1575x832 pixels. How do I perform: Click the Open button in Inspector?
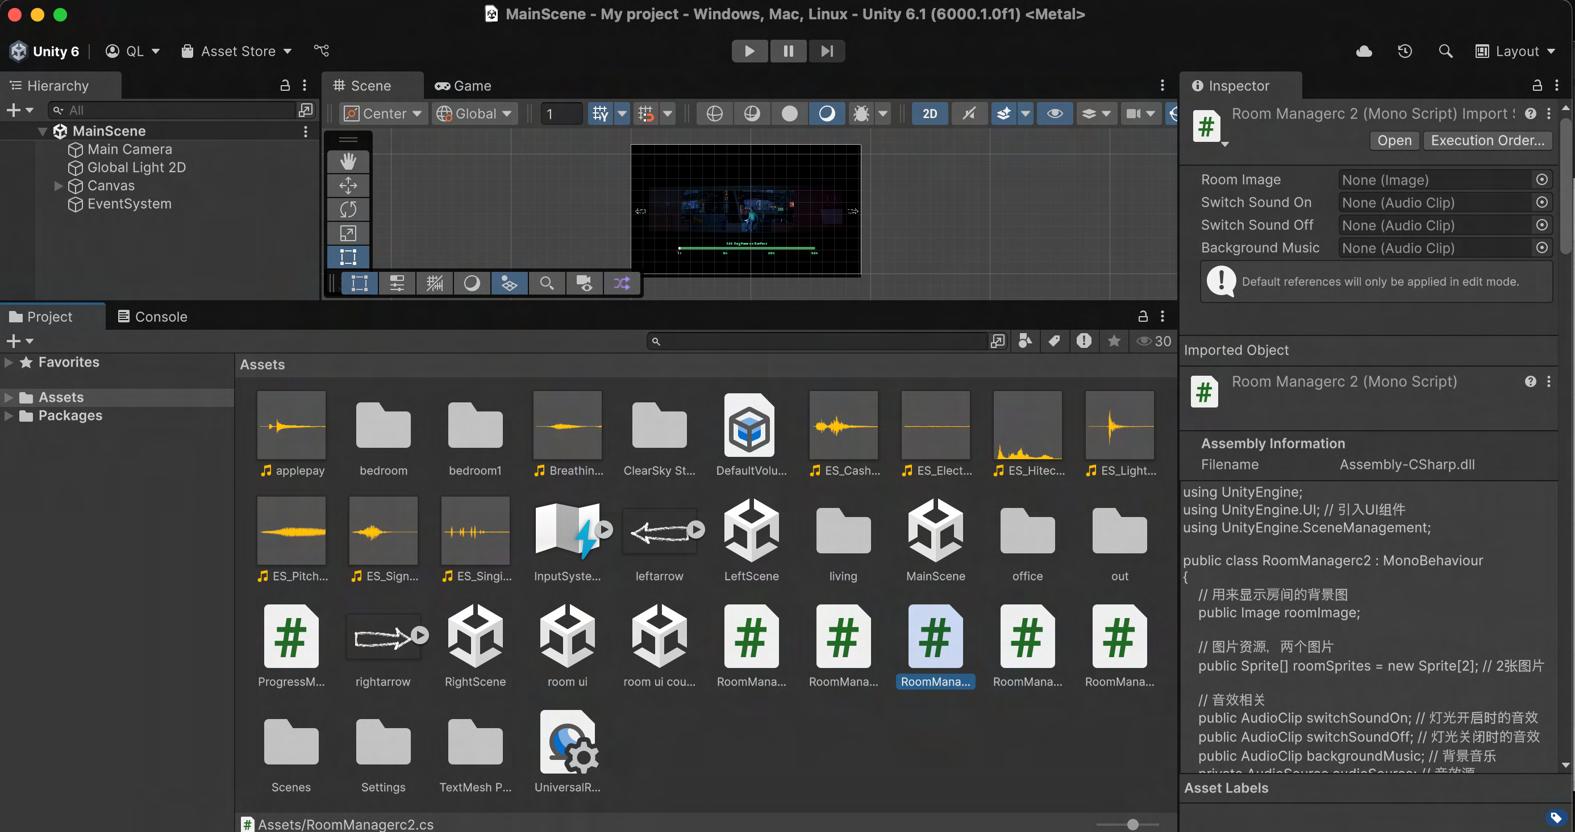point(1393,141)
